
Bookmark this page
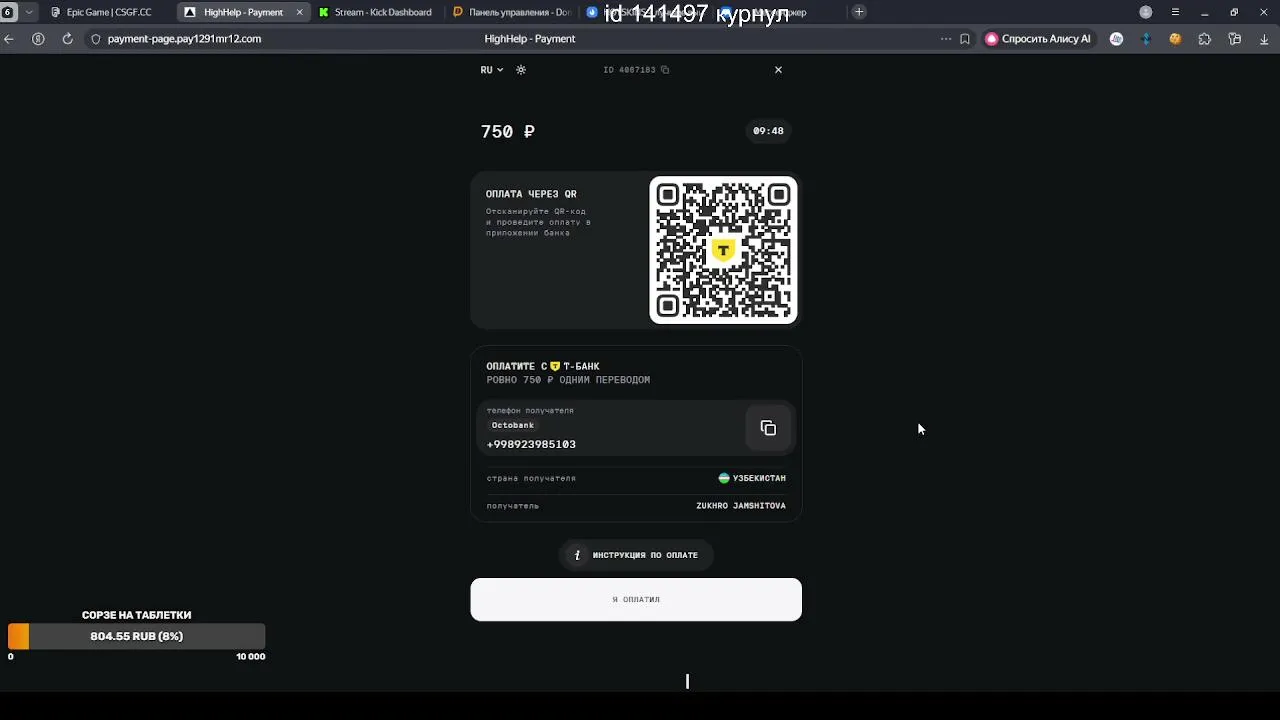tap(965, 39)
